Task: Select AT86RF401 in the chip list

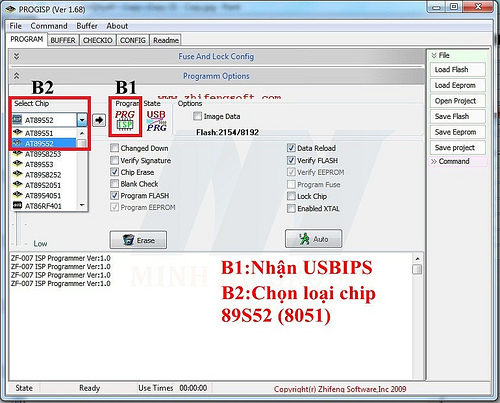Action: click(x=44, y=206)
